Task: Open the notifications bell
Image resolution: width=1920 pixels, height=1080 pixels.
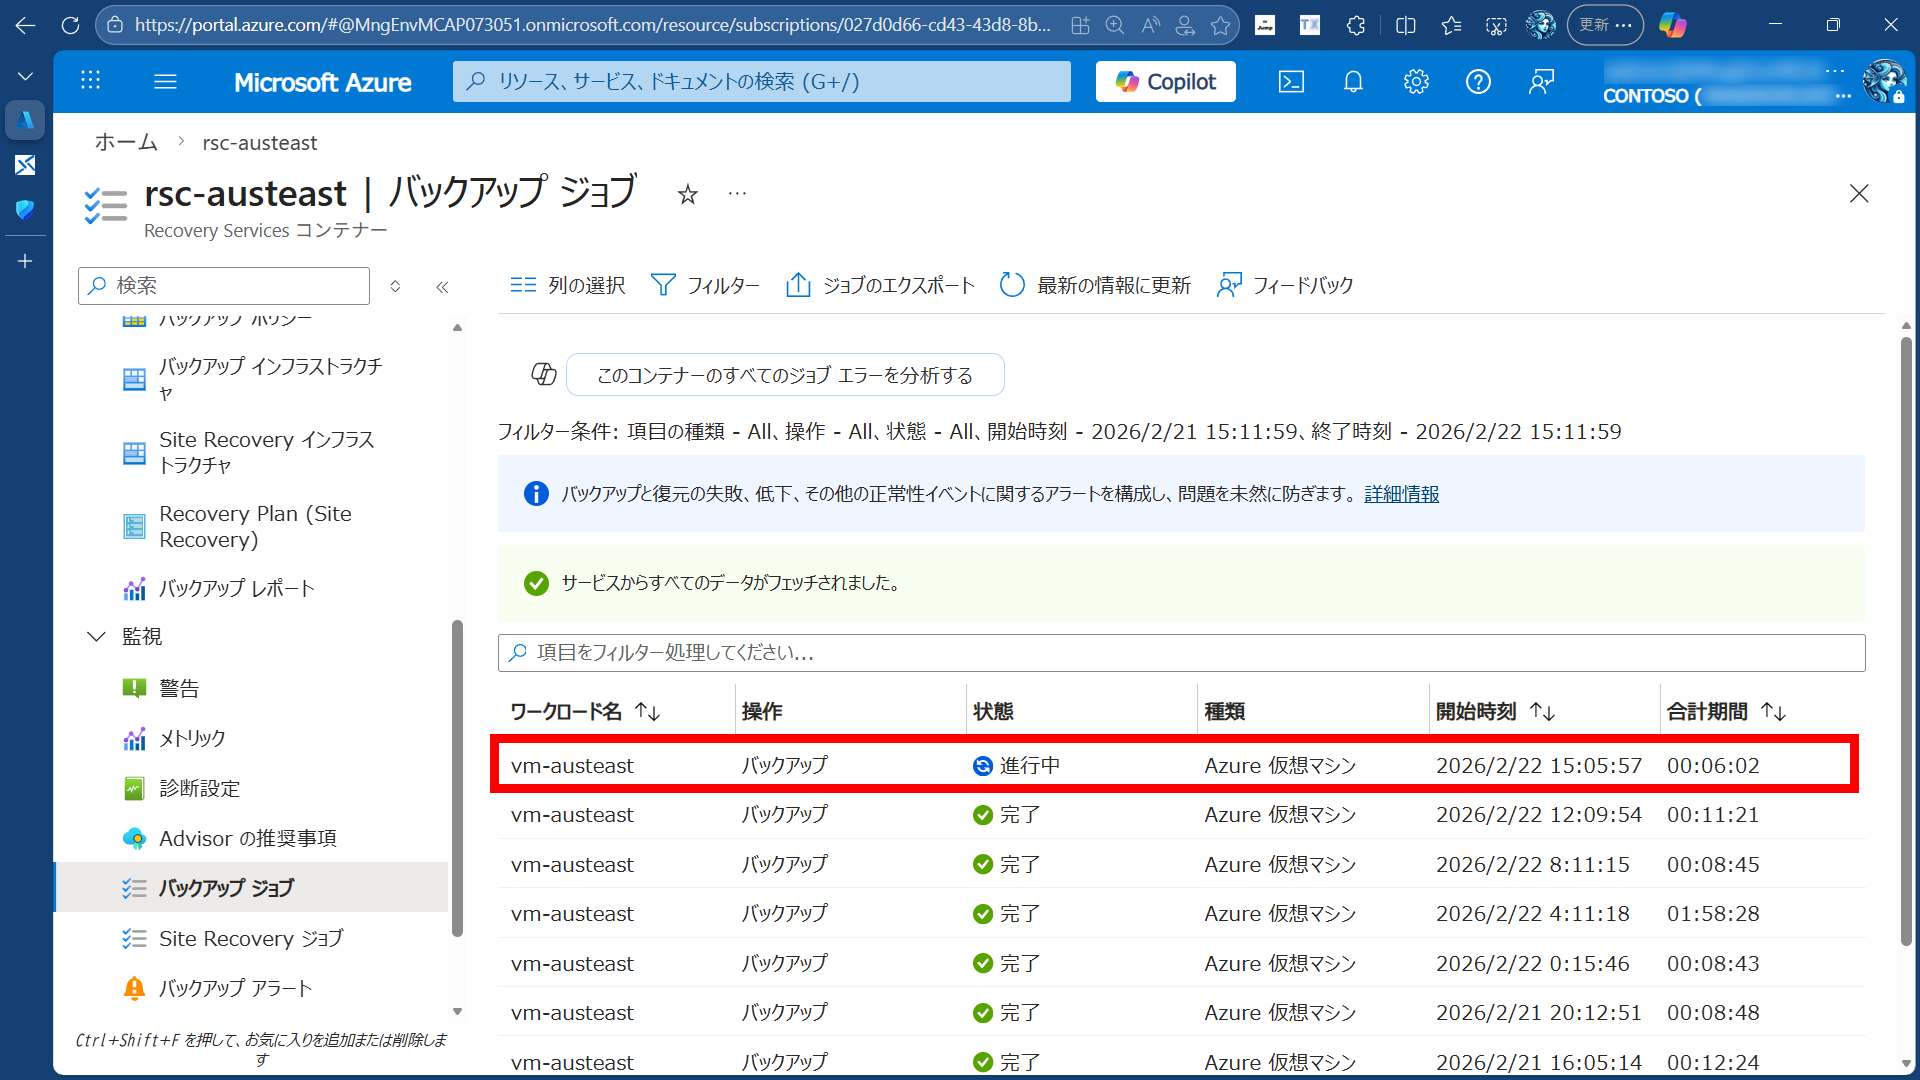Action: 1353,81
